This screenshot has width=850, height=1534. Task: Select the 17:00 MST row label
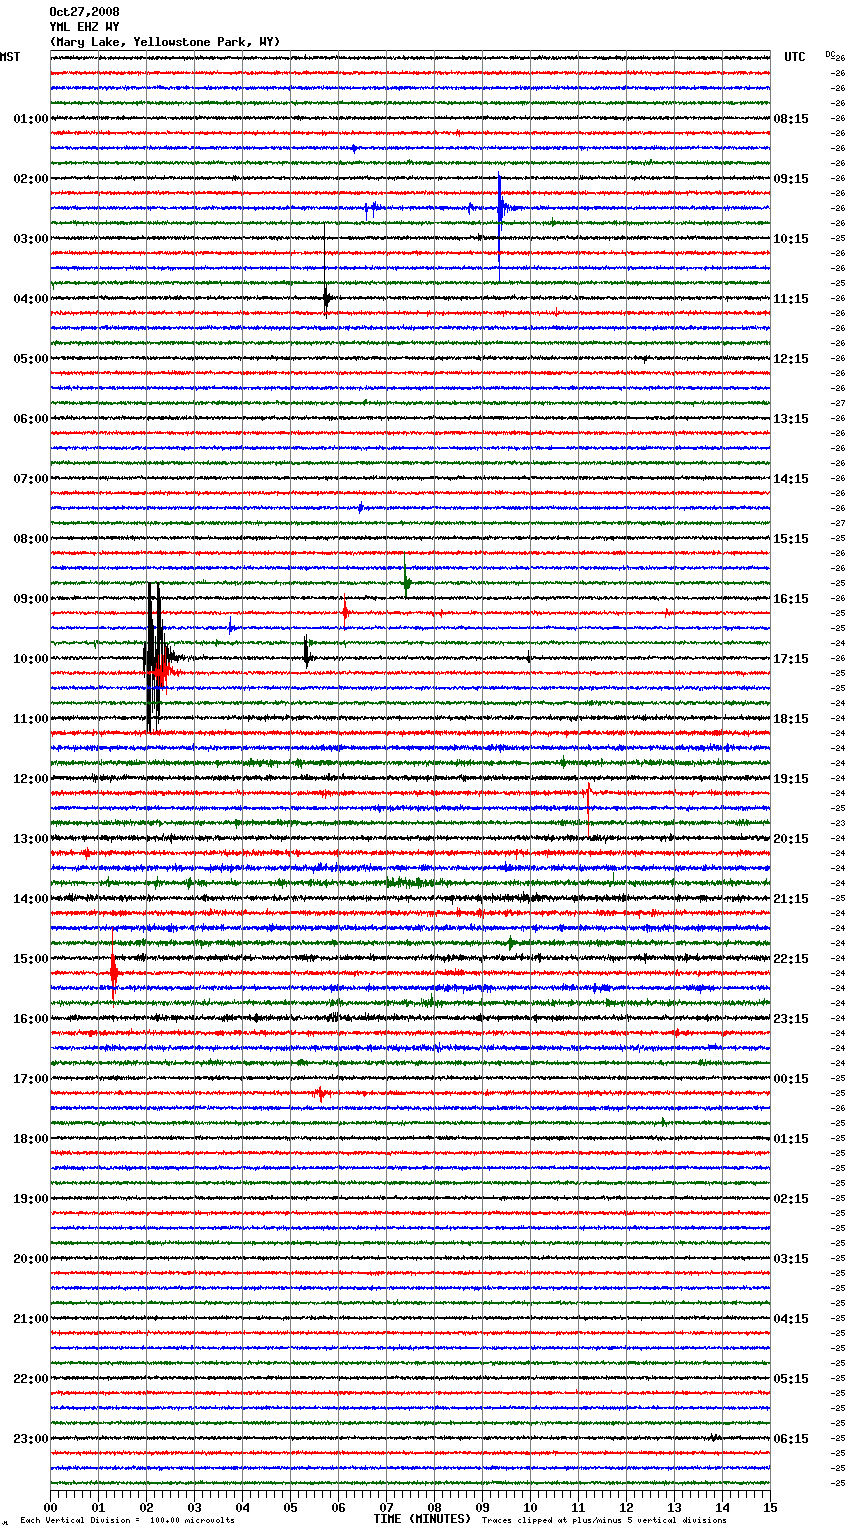[31, 1079]
